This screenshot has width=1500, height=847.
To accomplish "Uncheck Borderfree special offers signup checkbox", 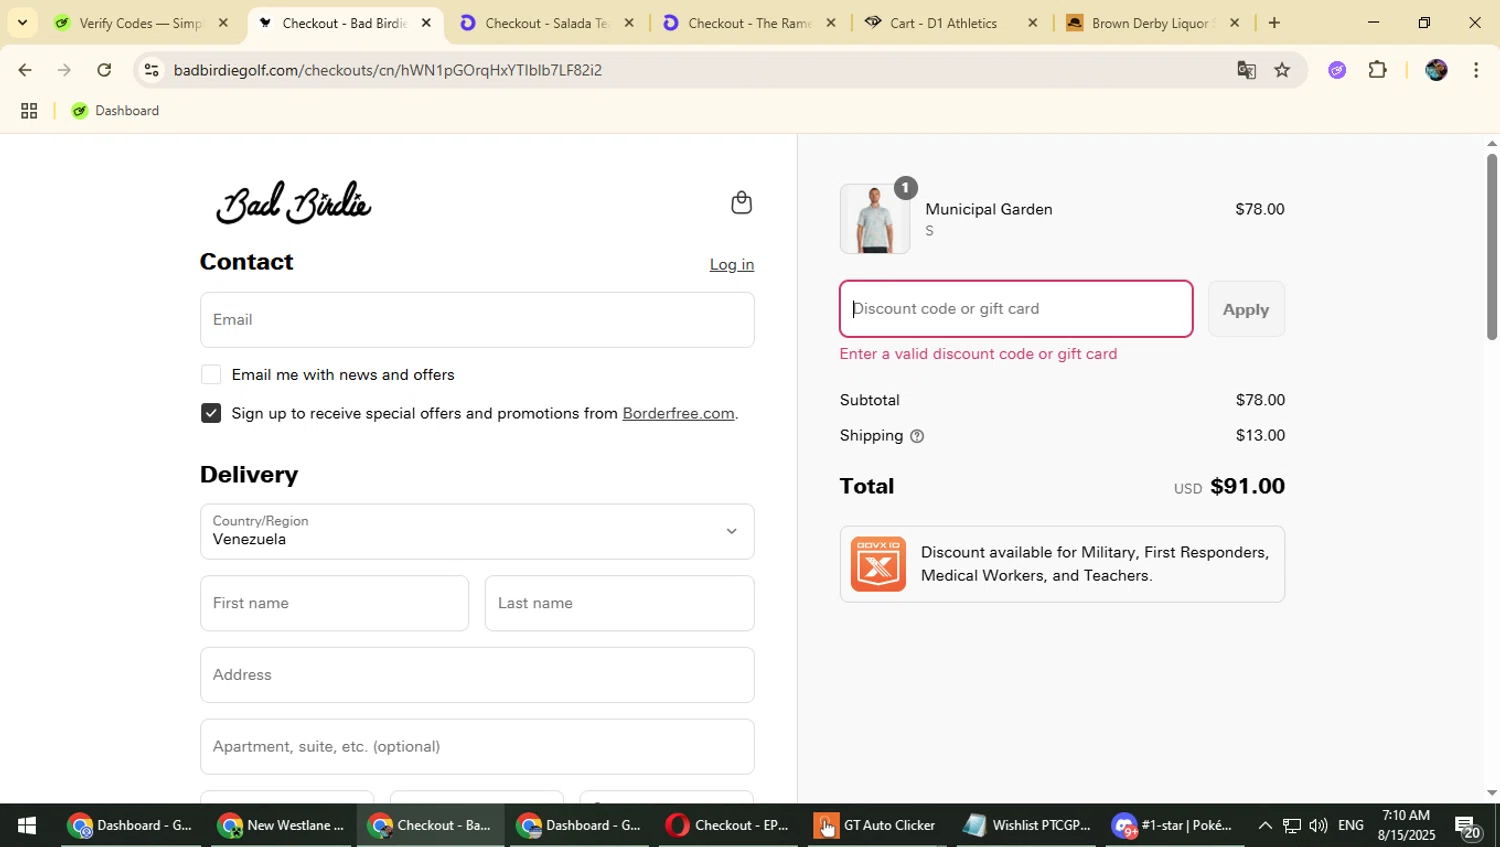I will point(211,414).
